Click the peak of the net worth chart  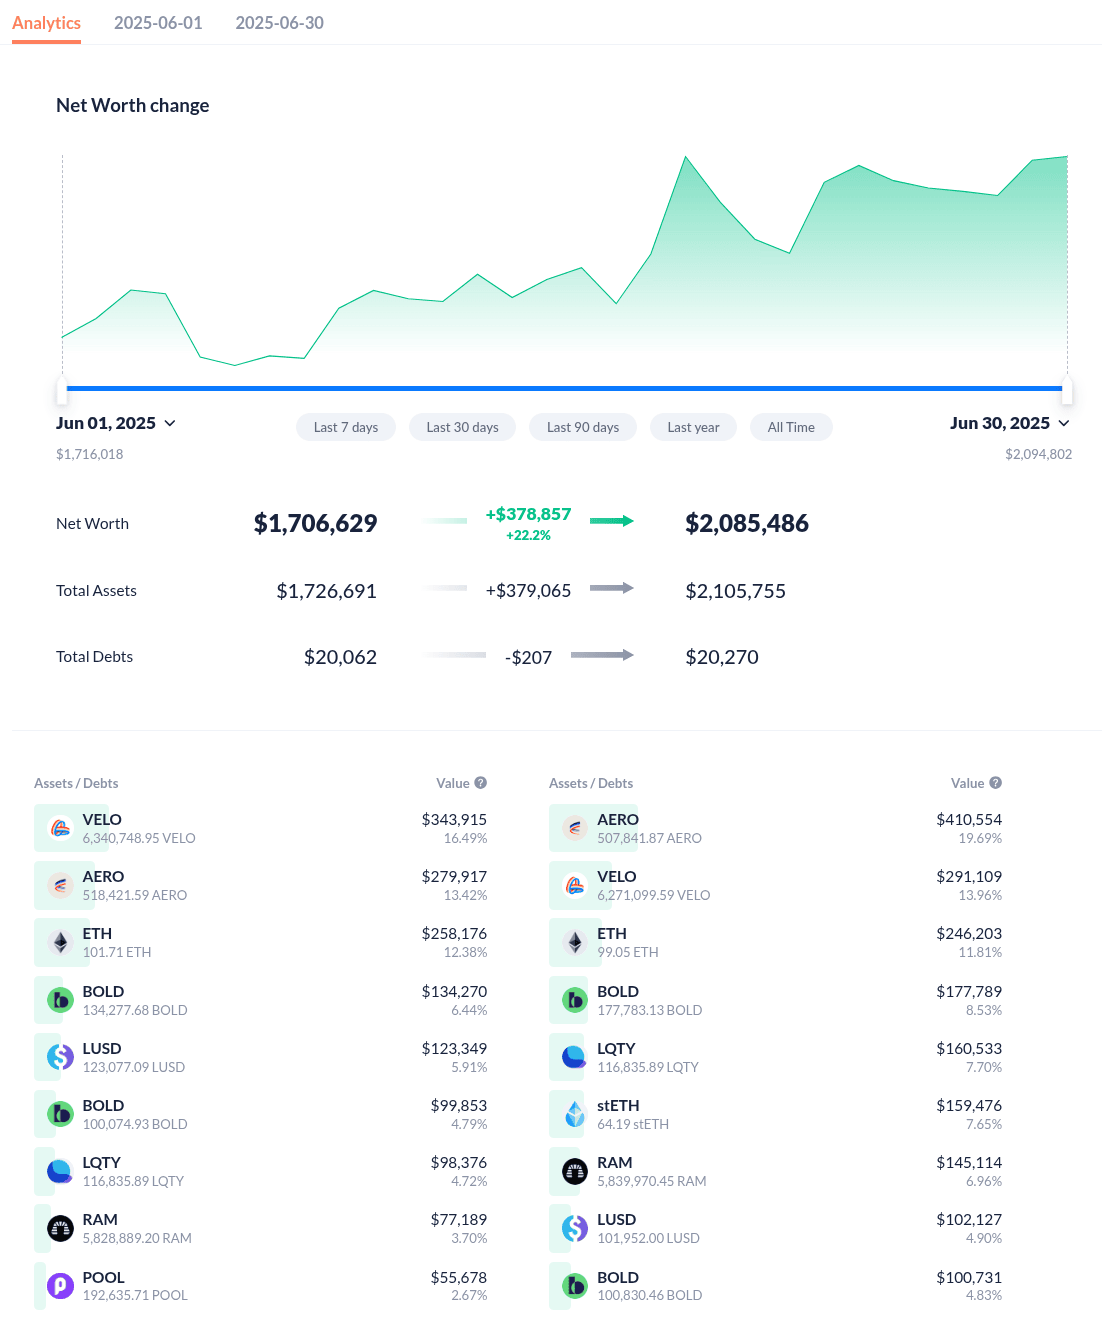(686, 157)
